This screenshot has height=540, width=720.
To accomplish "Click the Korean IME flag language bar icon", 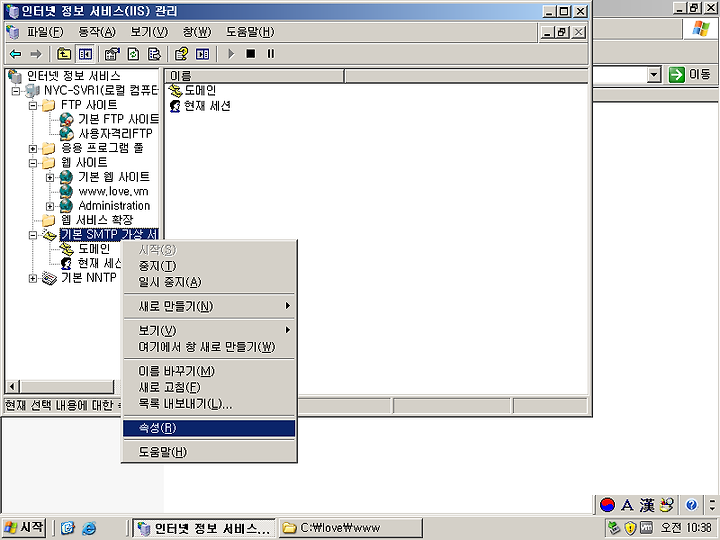I will [607, 505].
